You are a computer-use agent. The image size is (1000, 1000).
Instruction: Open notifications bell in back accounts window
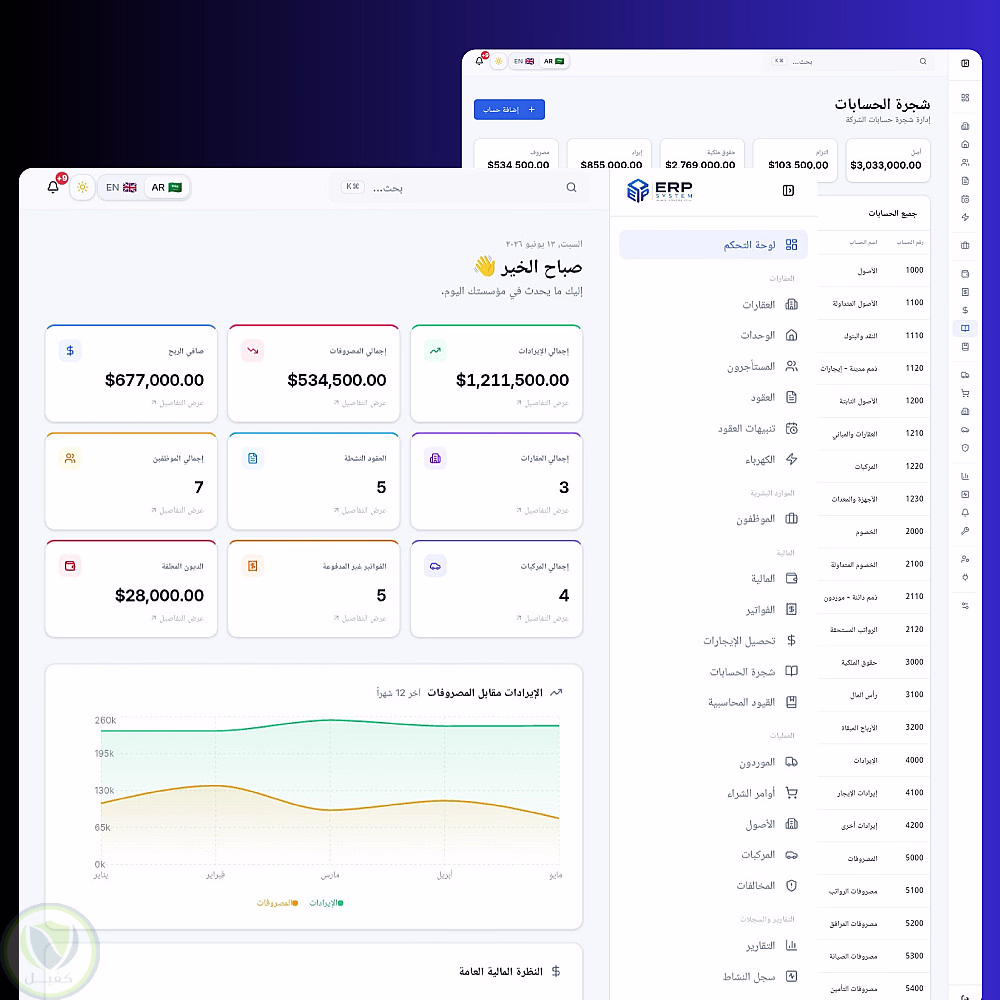(480, 61)
